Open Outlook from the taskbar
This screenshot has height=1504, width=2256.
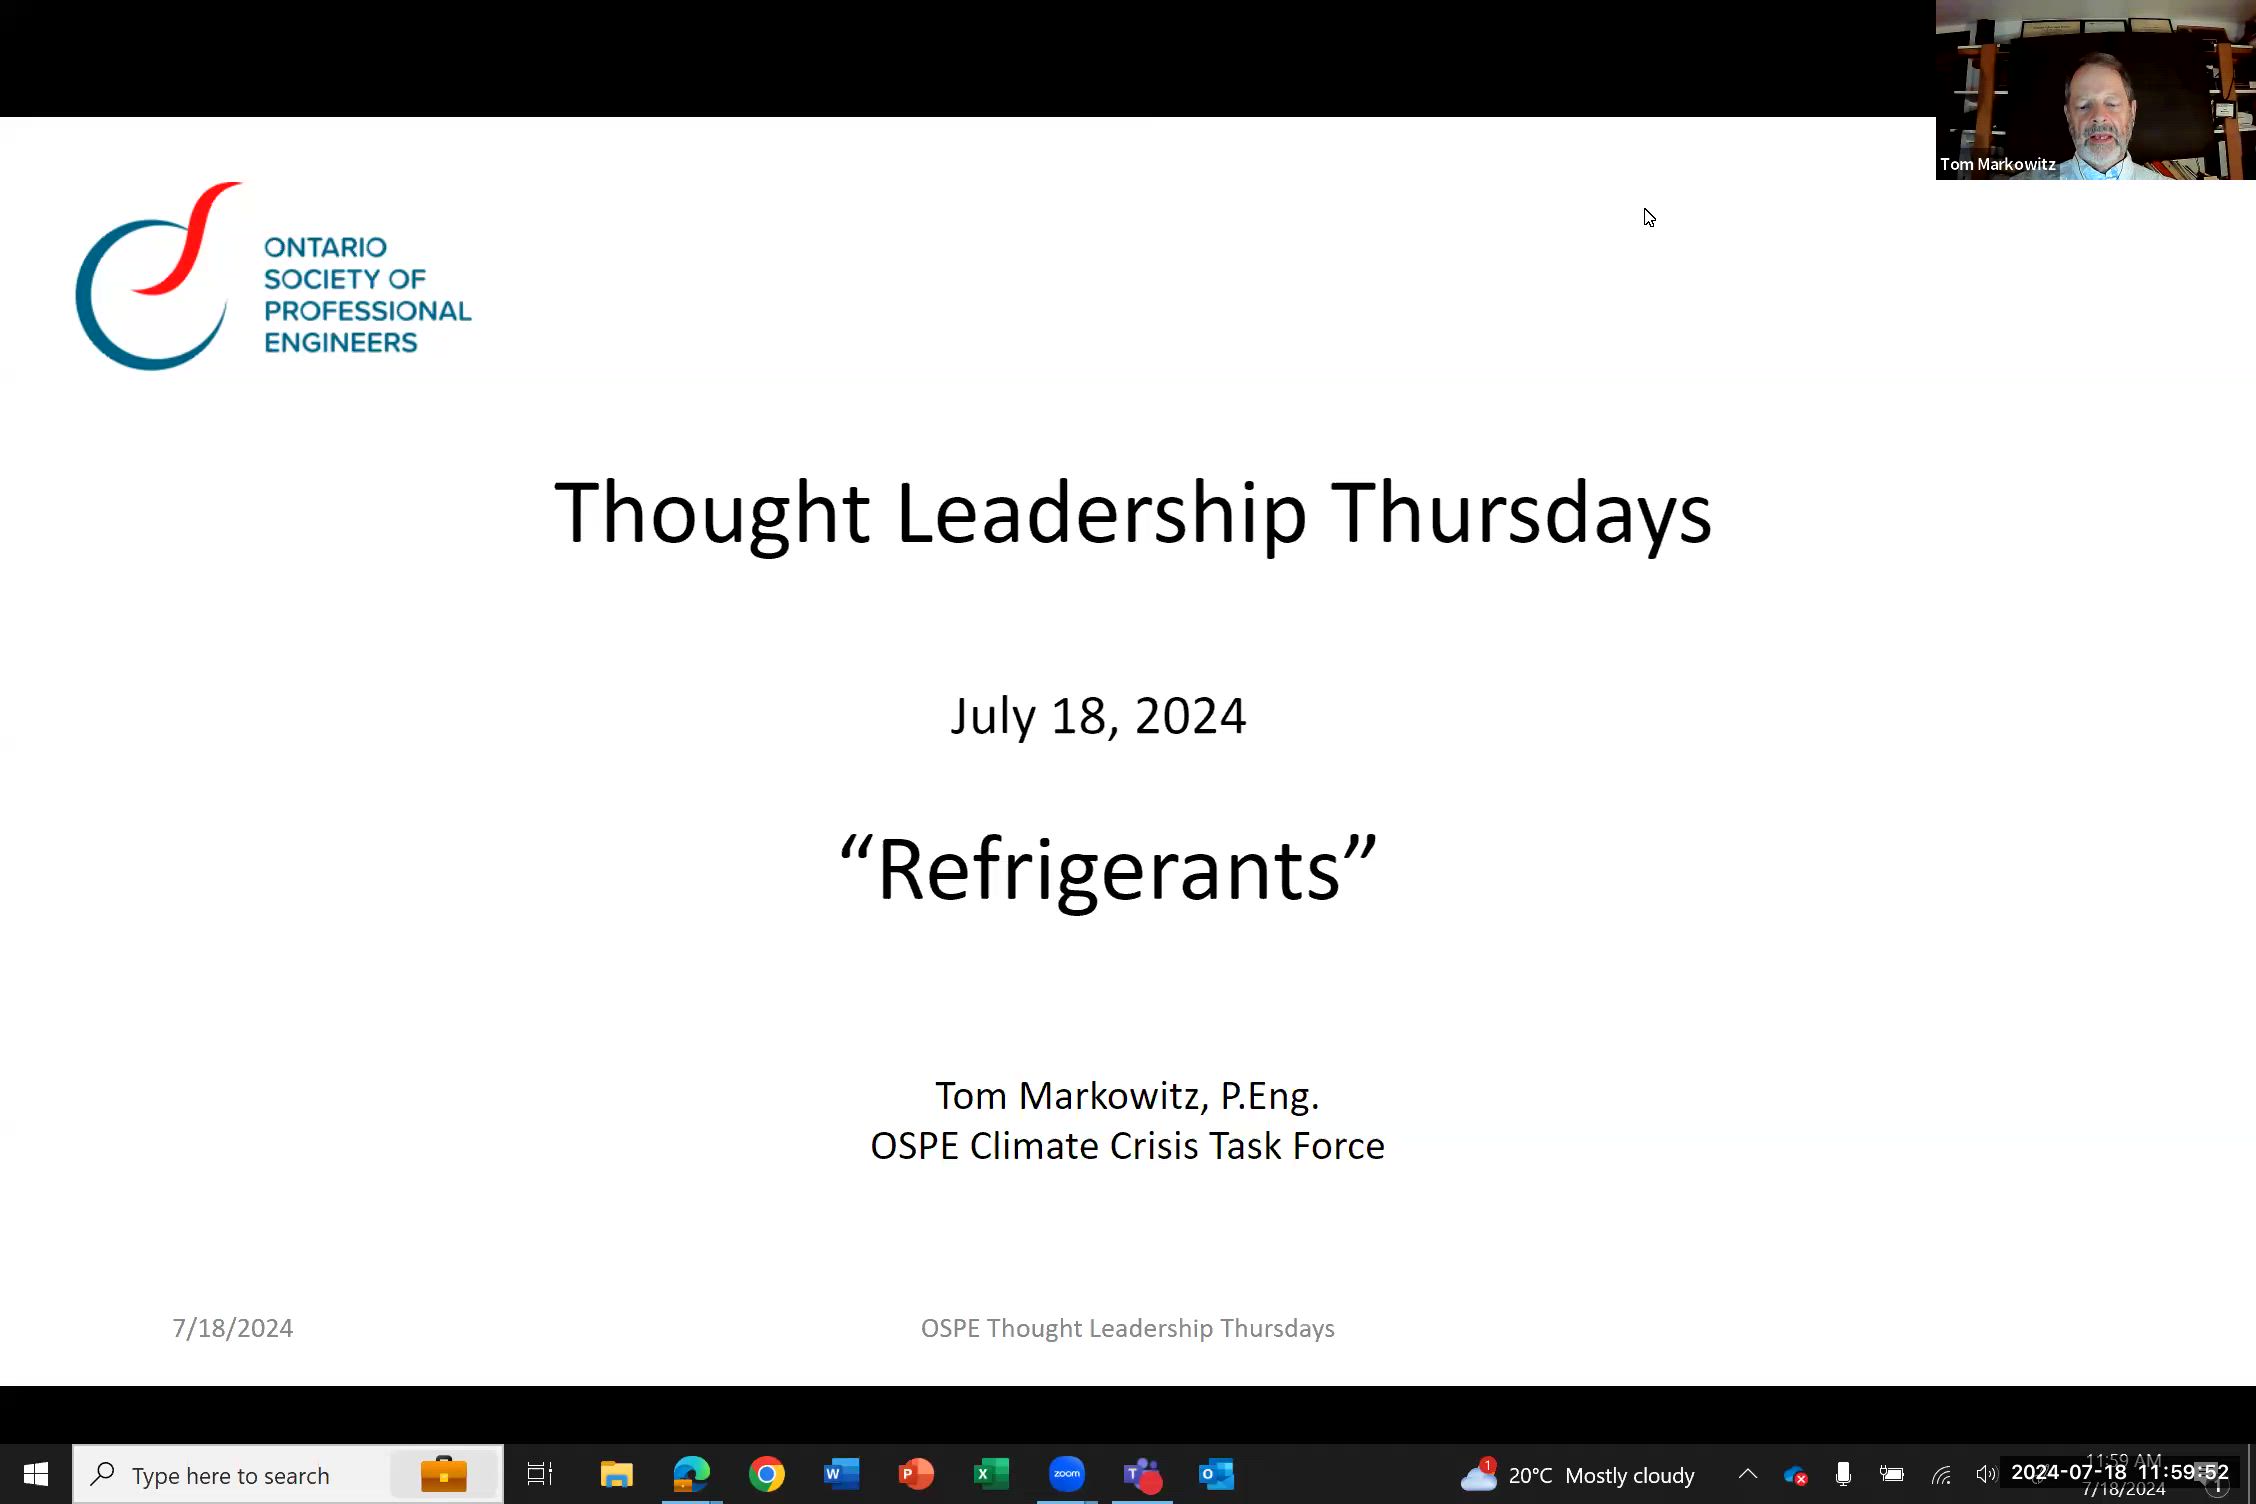click(x=1216, y=1474)
